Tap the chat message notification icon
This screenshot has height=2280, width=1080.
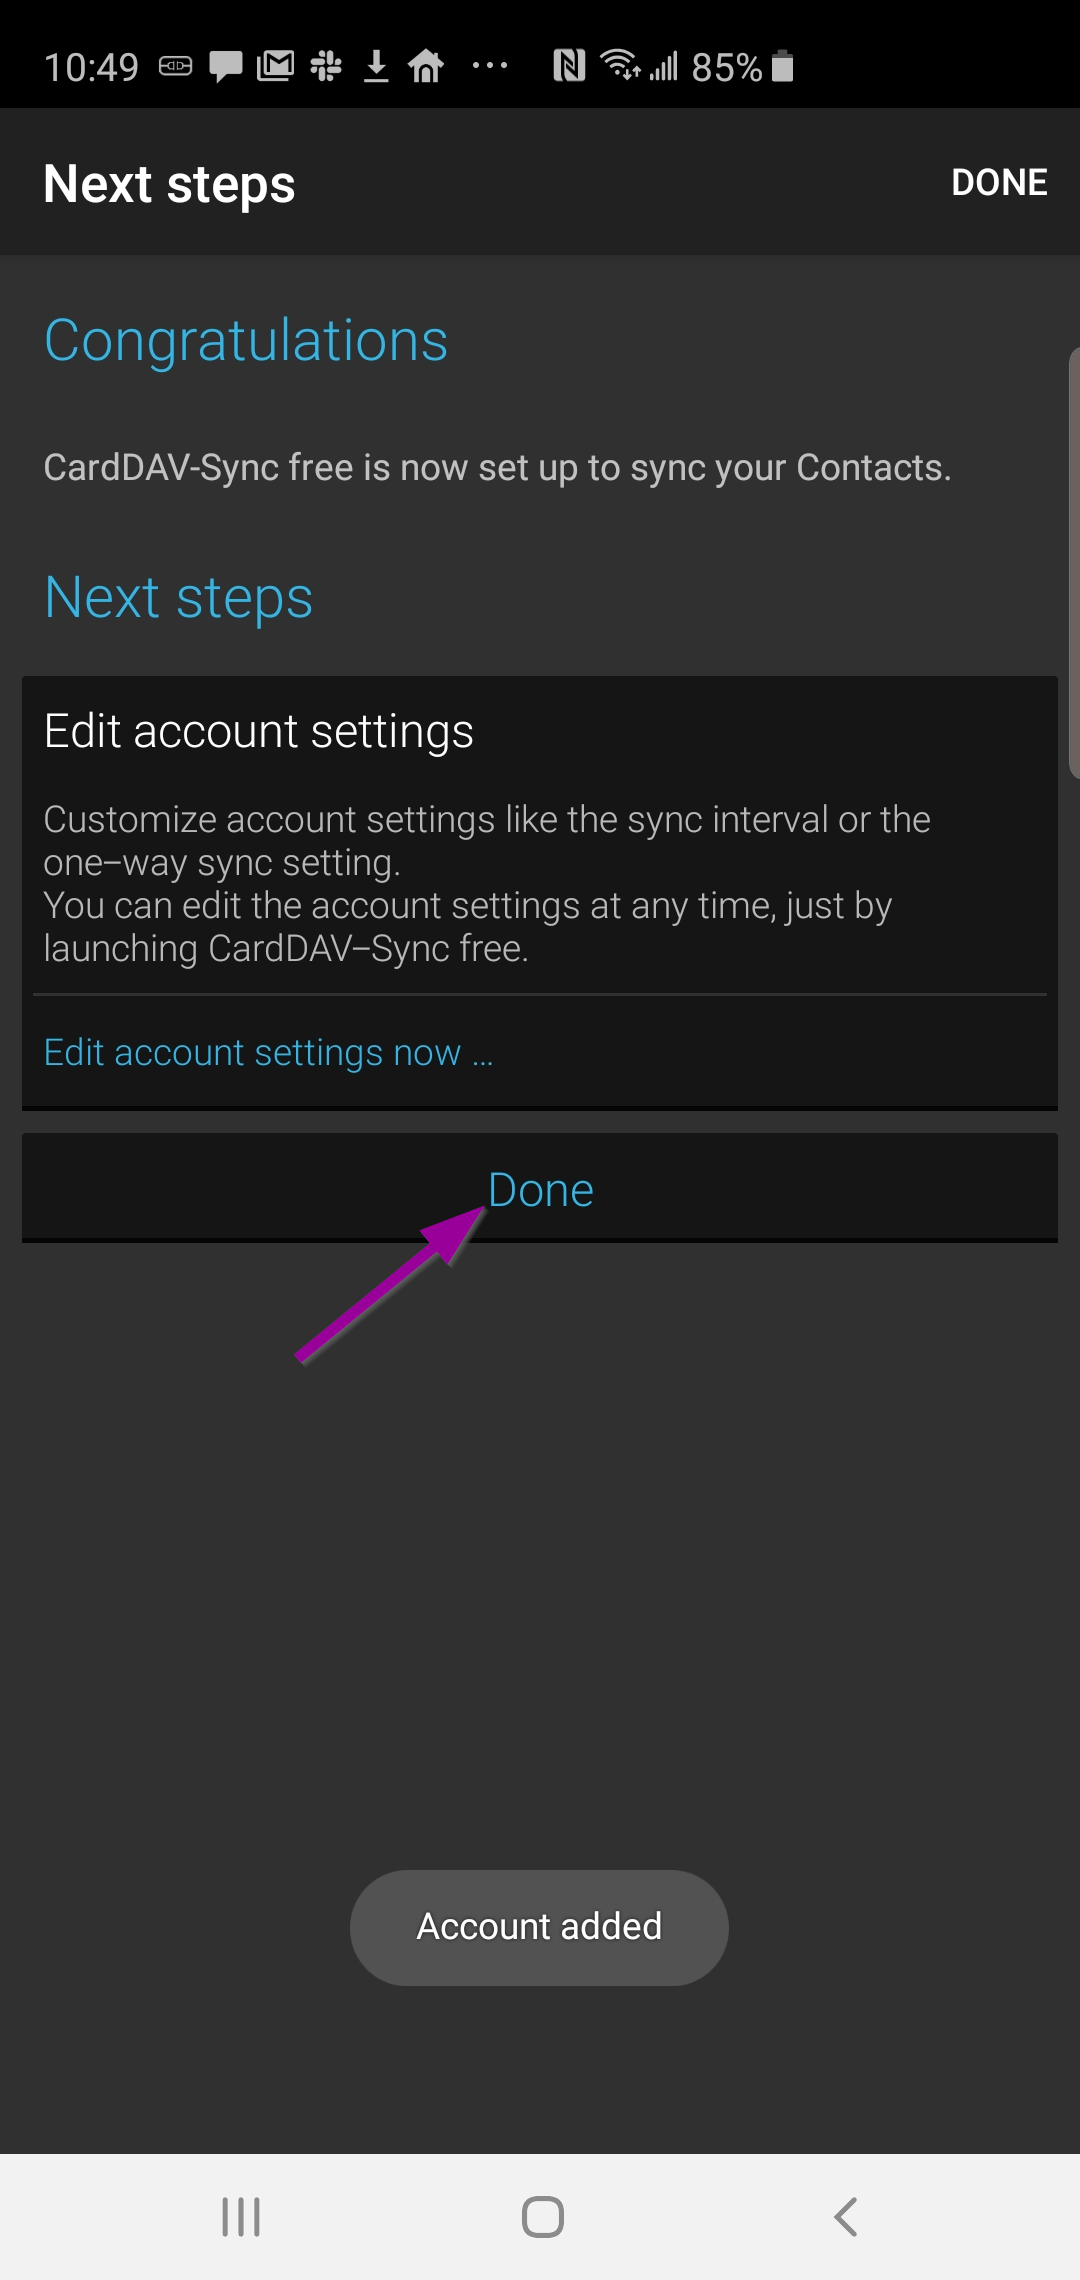225,67
